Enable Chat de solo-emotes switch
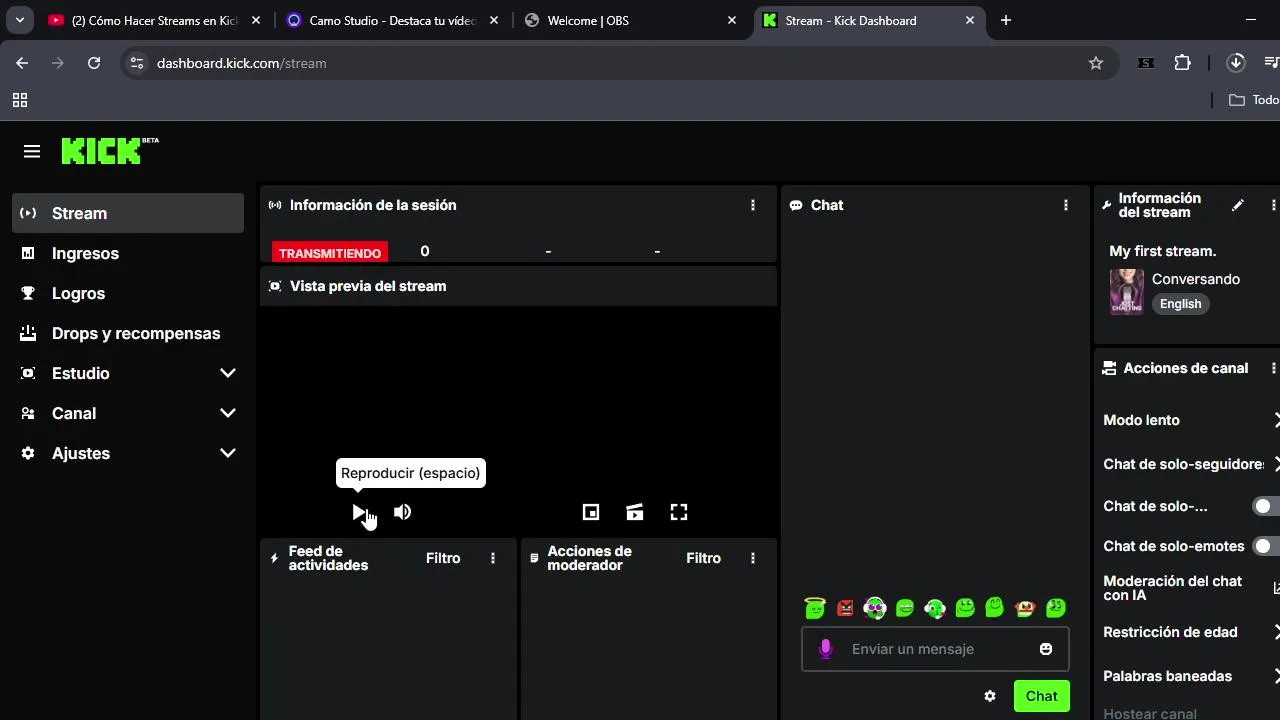Image resolution: width=1280 pixels, height=720 pixels. click(1266, 546)
